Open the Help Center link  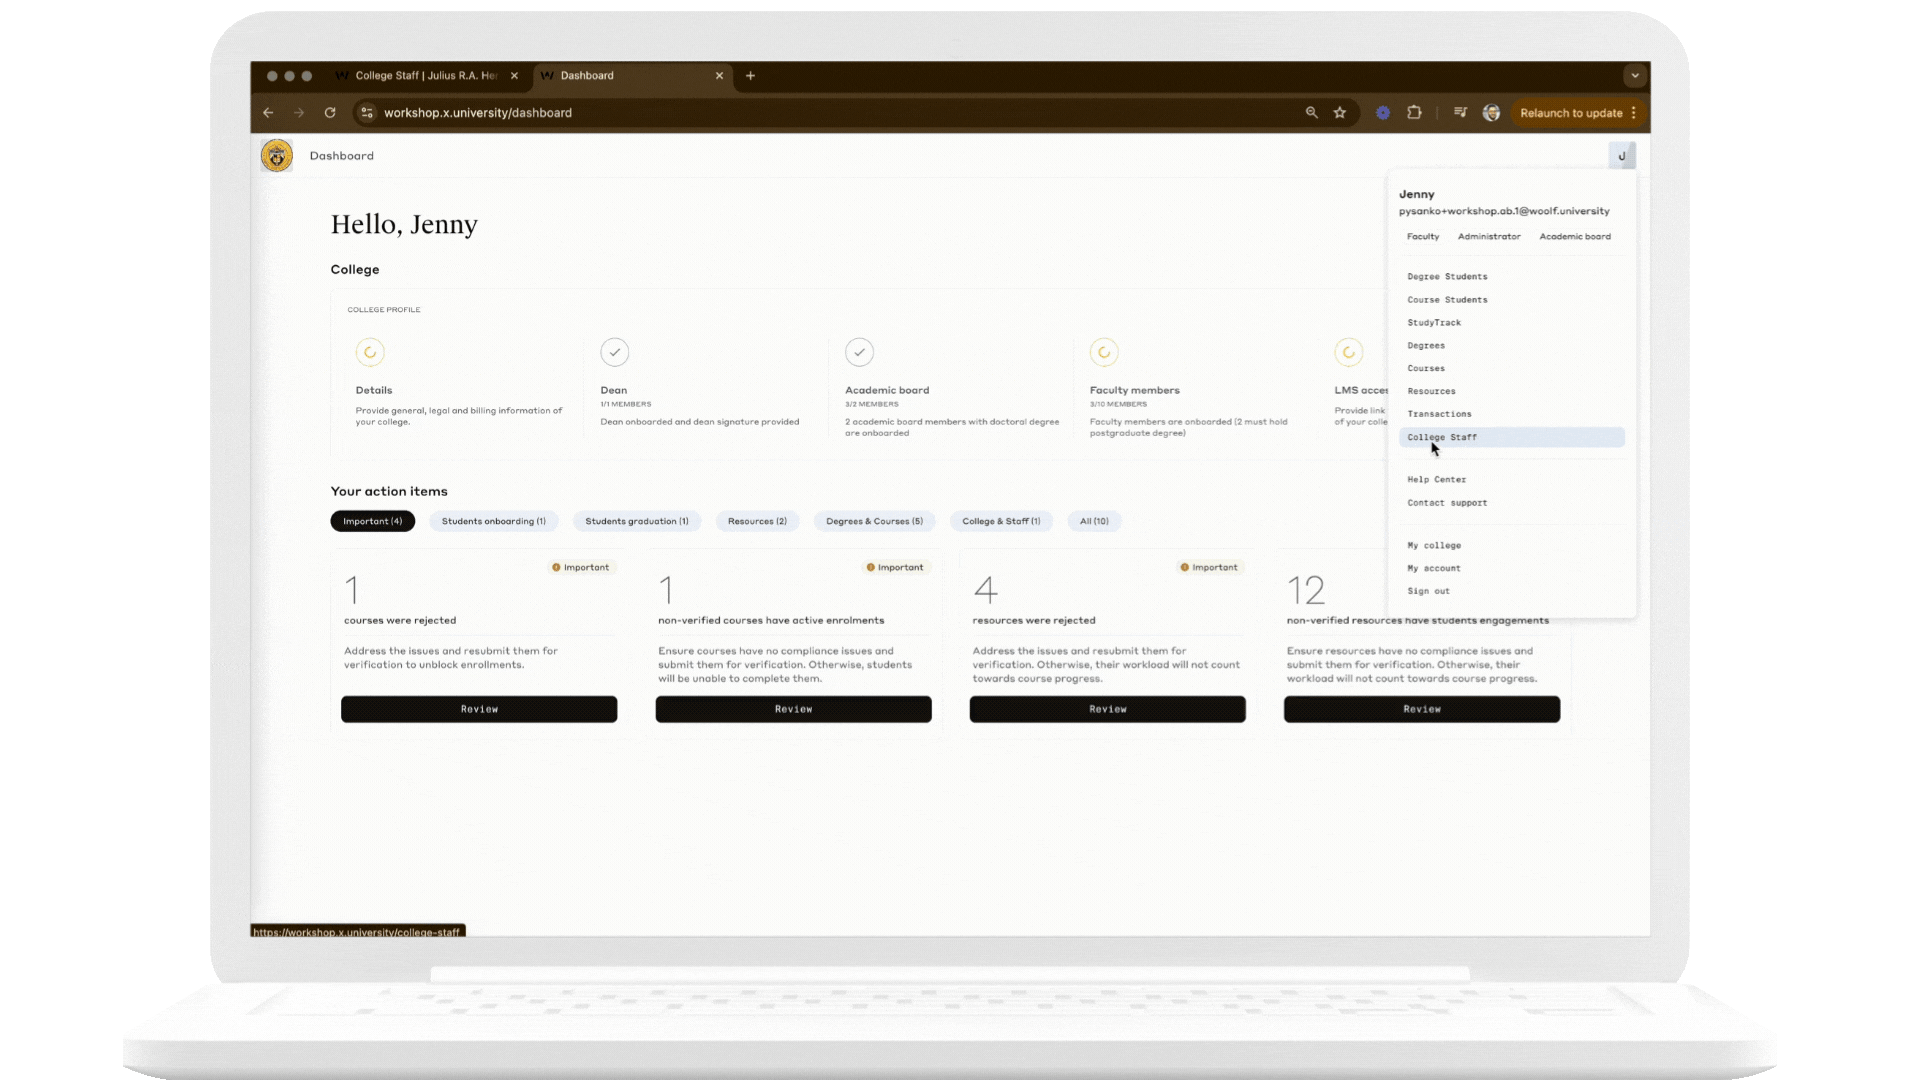click(x=1437, y=479)
